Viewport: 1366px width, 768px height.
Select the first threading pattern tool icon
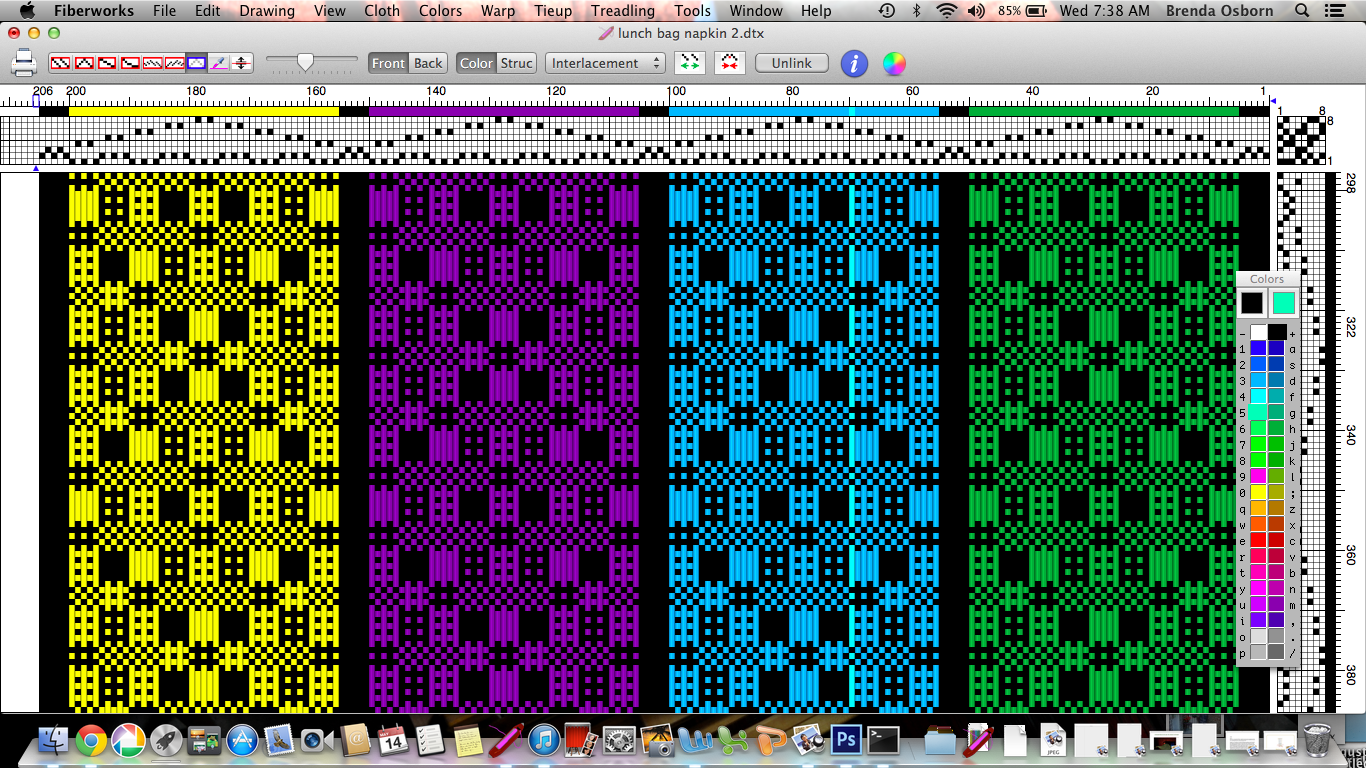point(60,63)
